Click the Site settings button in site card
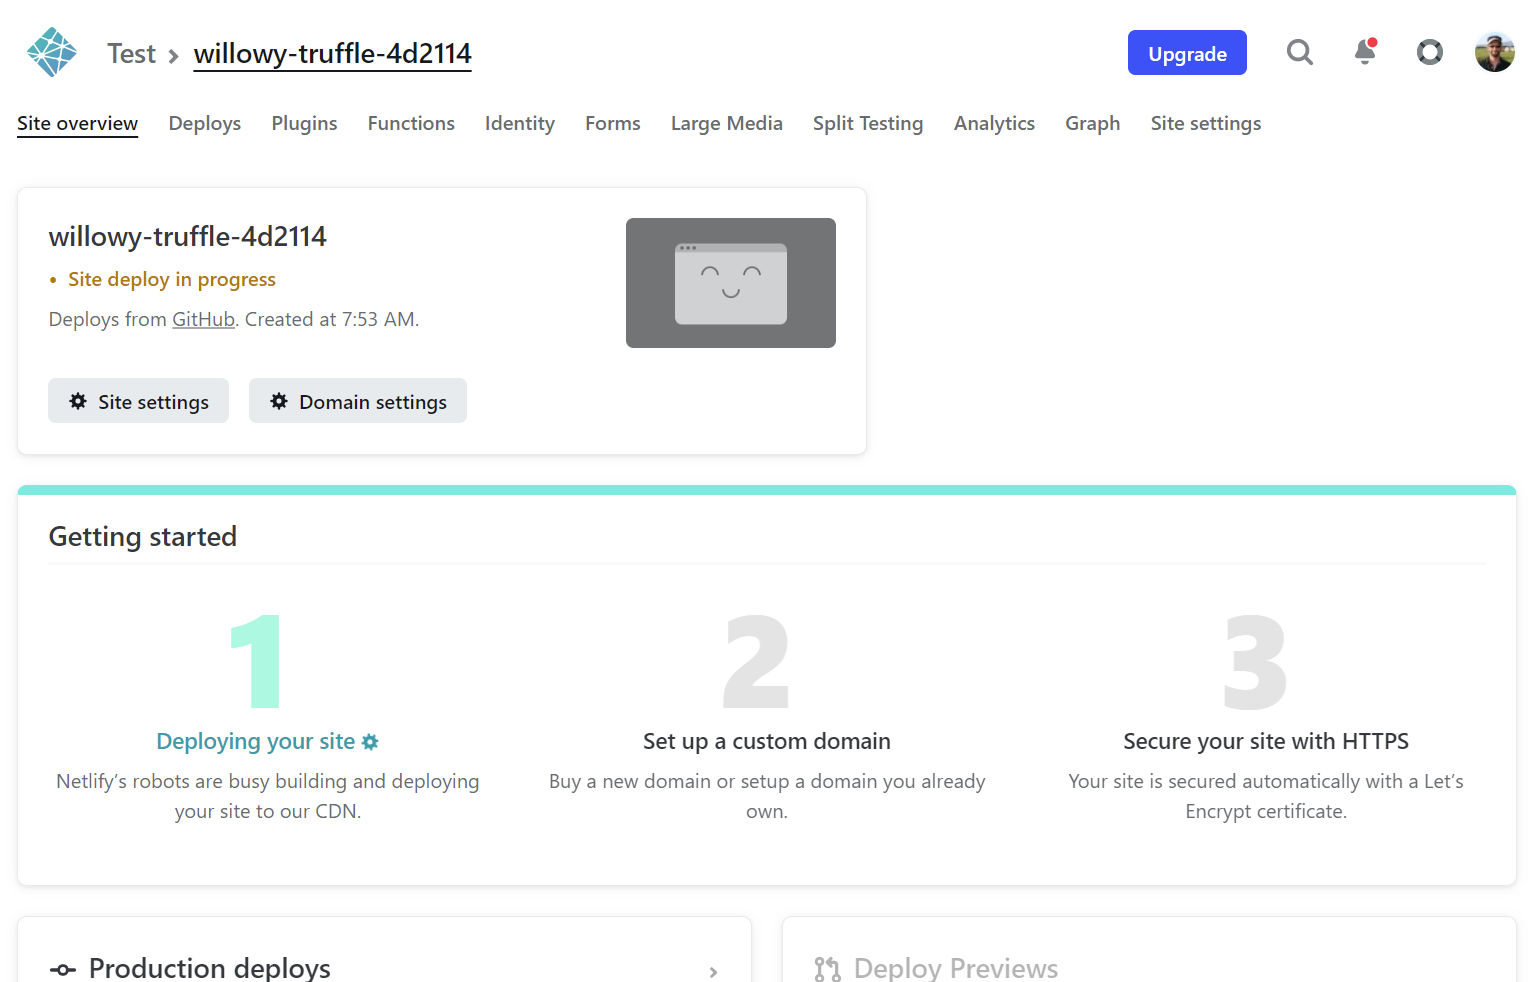 (138, 401)
